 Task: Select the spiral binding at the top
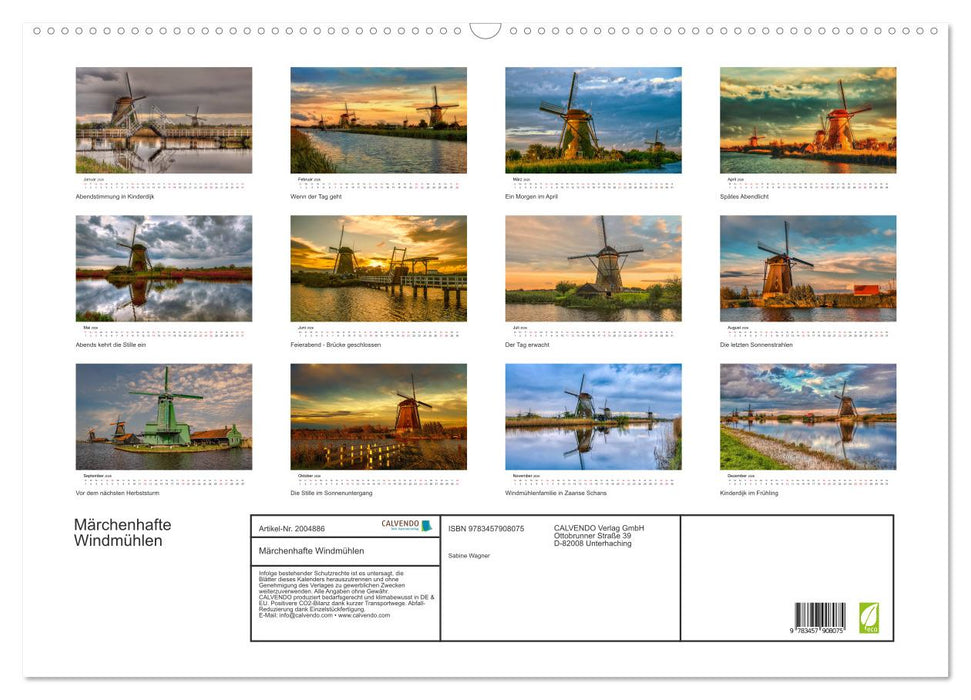(x=300, y=31)
